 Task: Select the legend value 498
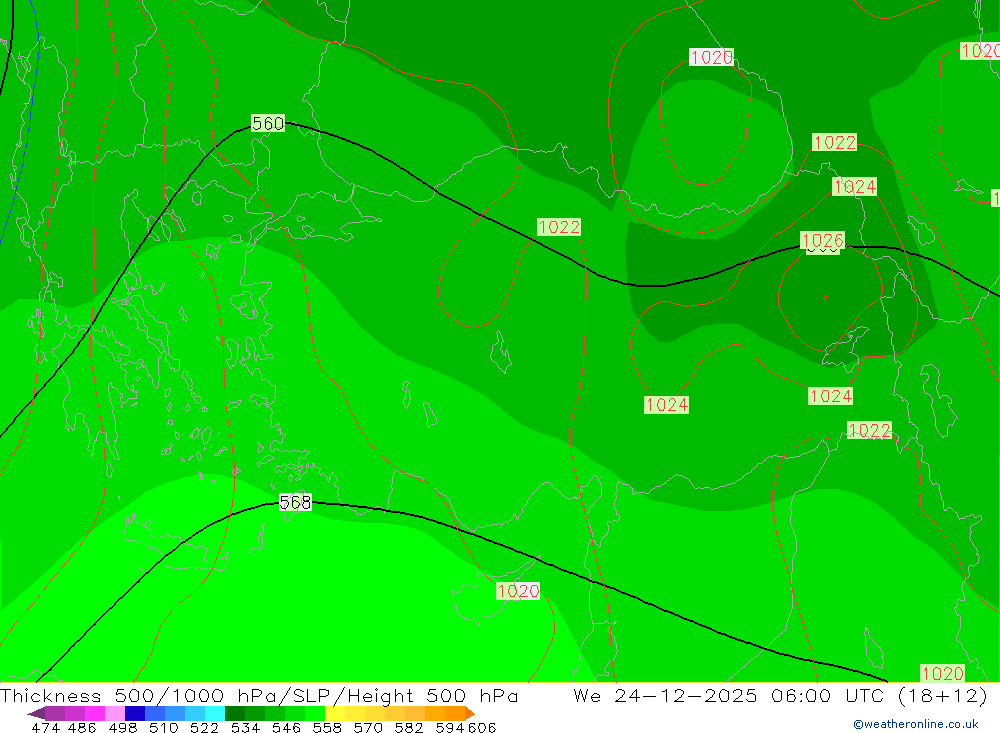[123, 727]
